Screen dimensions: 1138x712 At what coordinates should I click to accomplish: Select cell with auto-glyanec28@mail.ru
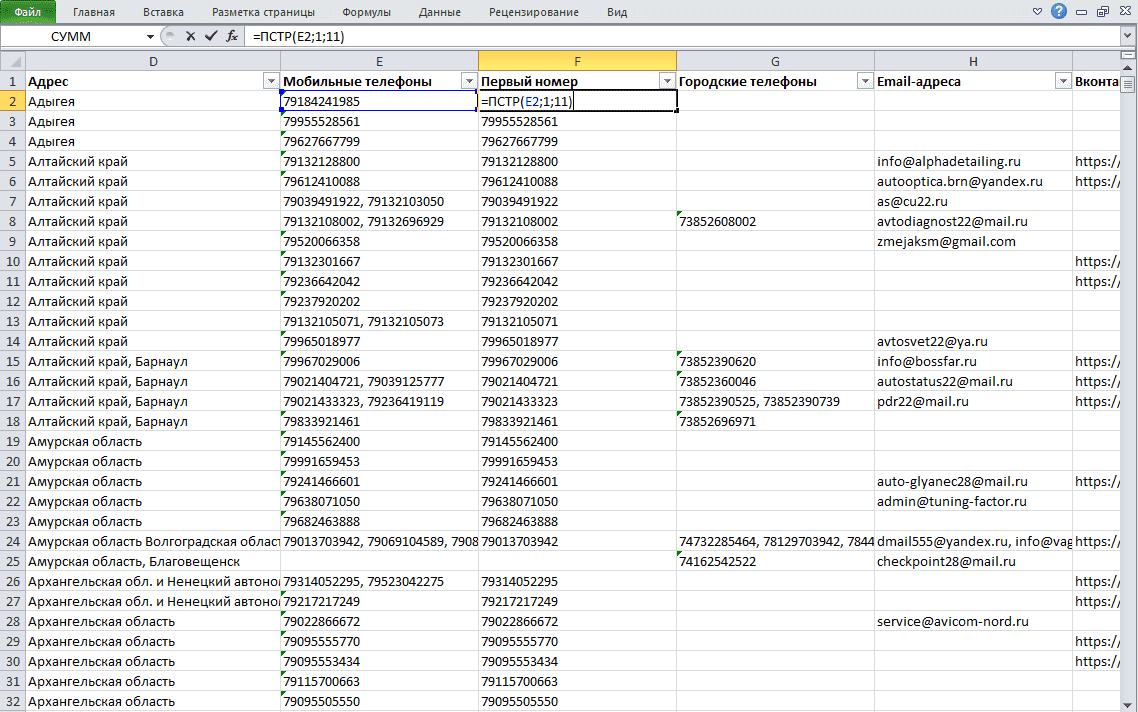[973, 481]
